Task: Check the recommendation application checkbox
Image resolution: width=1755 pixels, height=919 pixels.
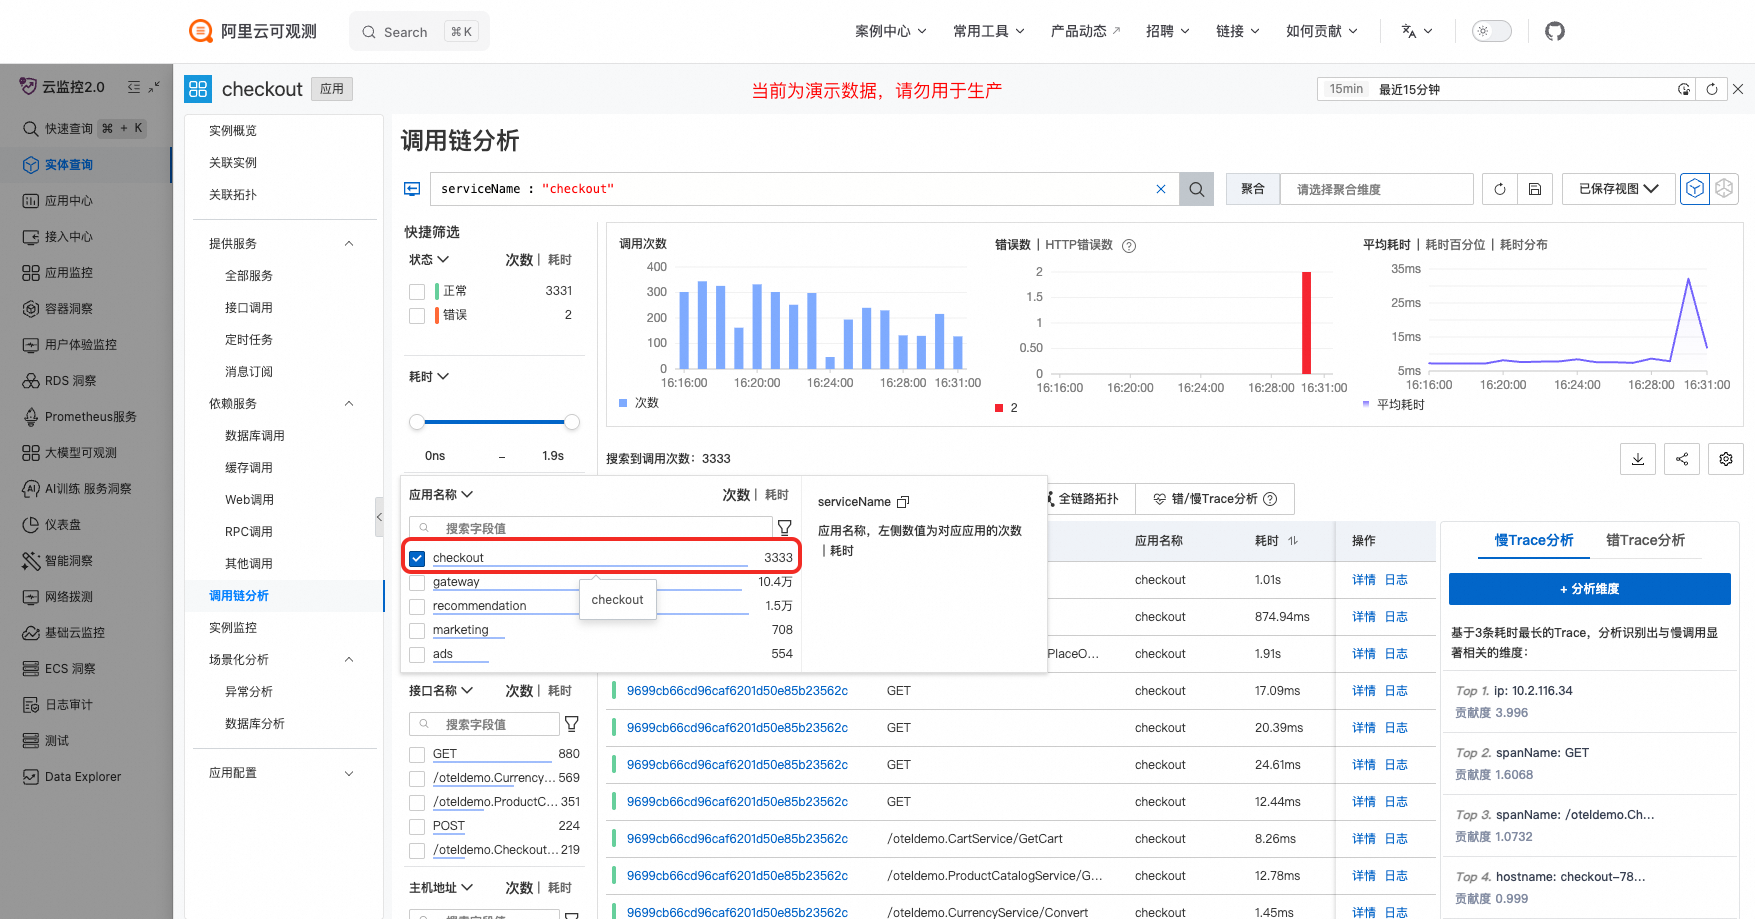Action: click(417, 606)
